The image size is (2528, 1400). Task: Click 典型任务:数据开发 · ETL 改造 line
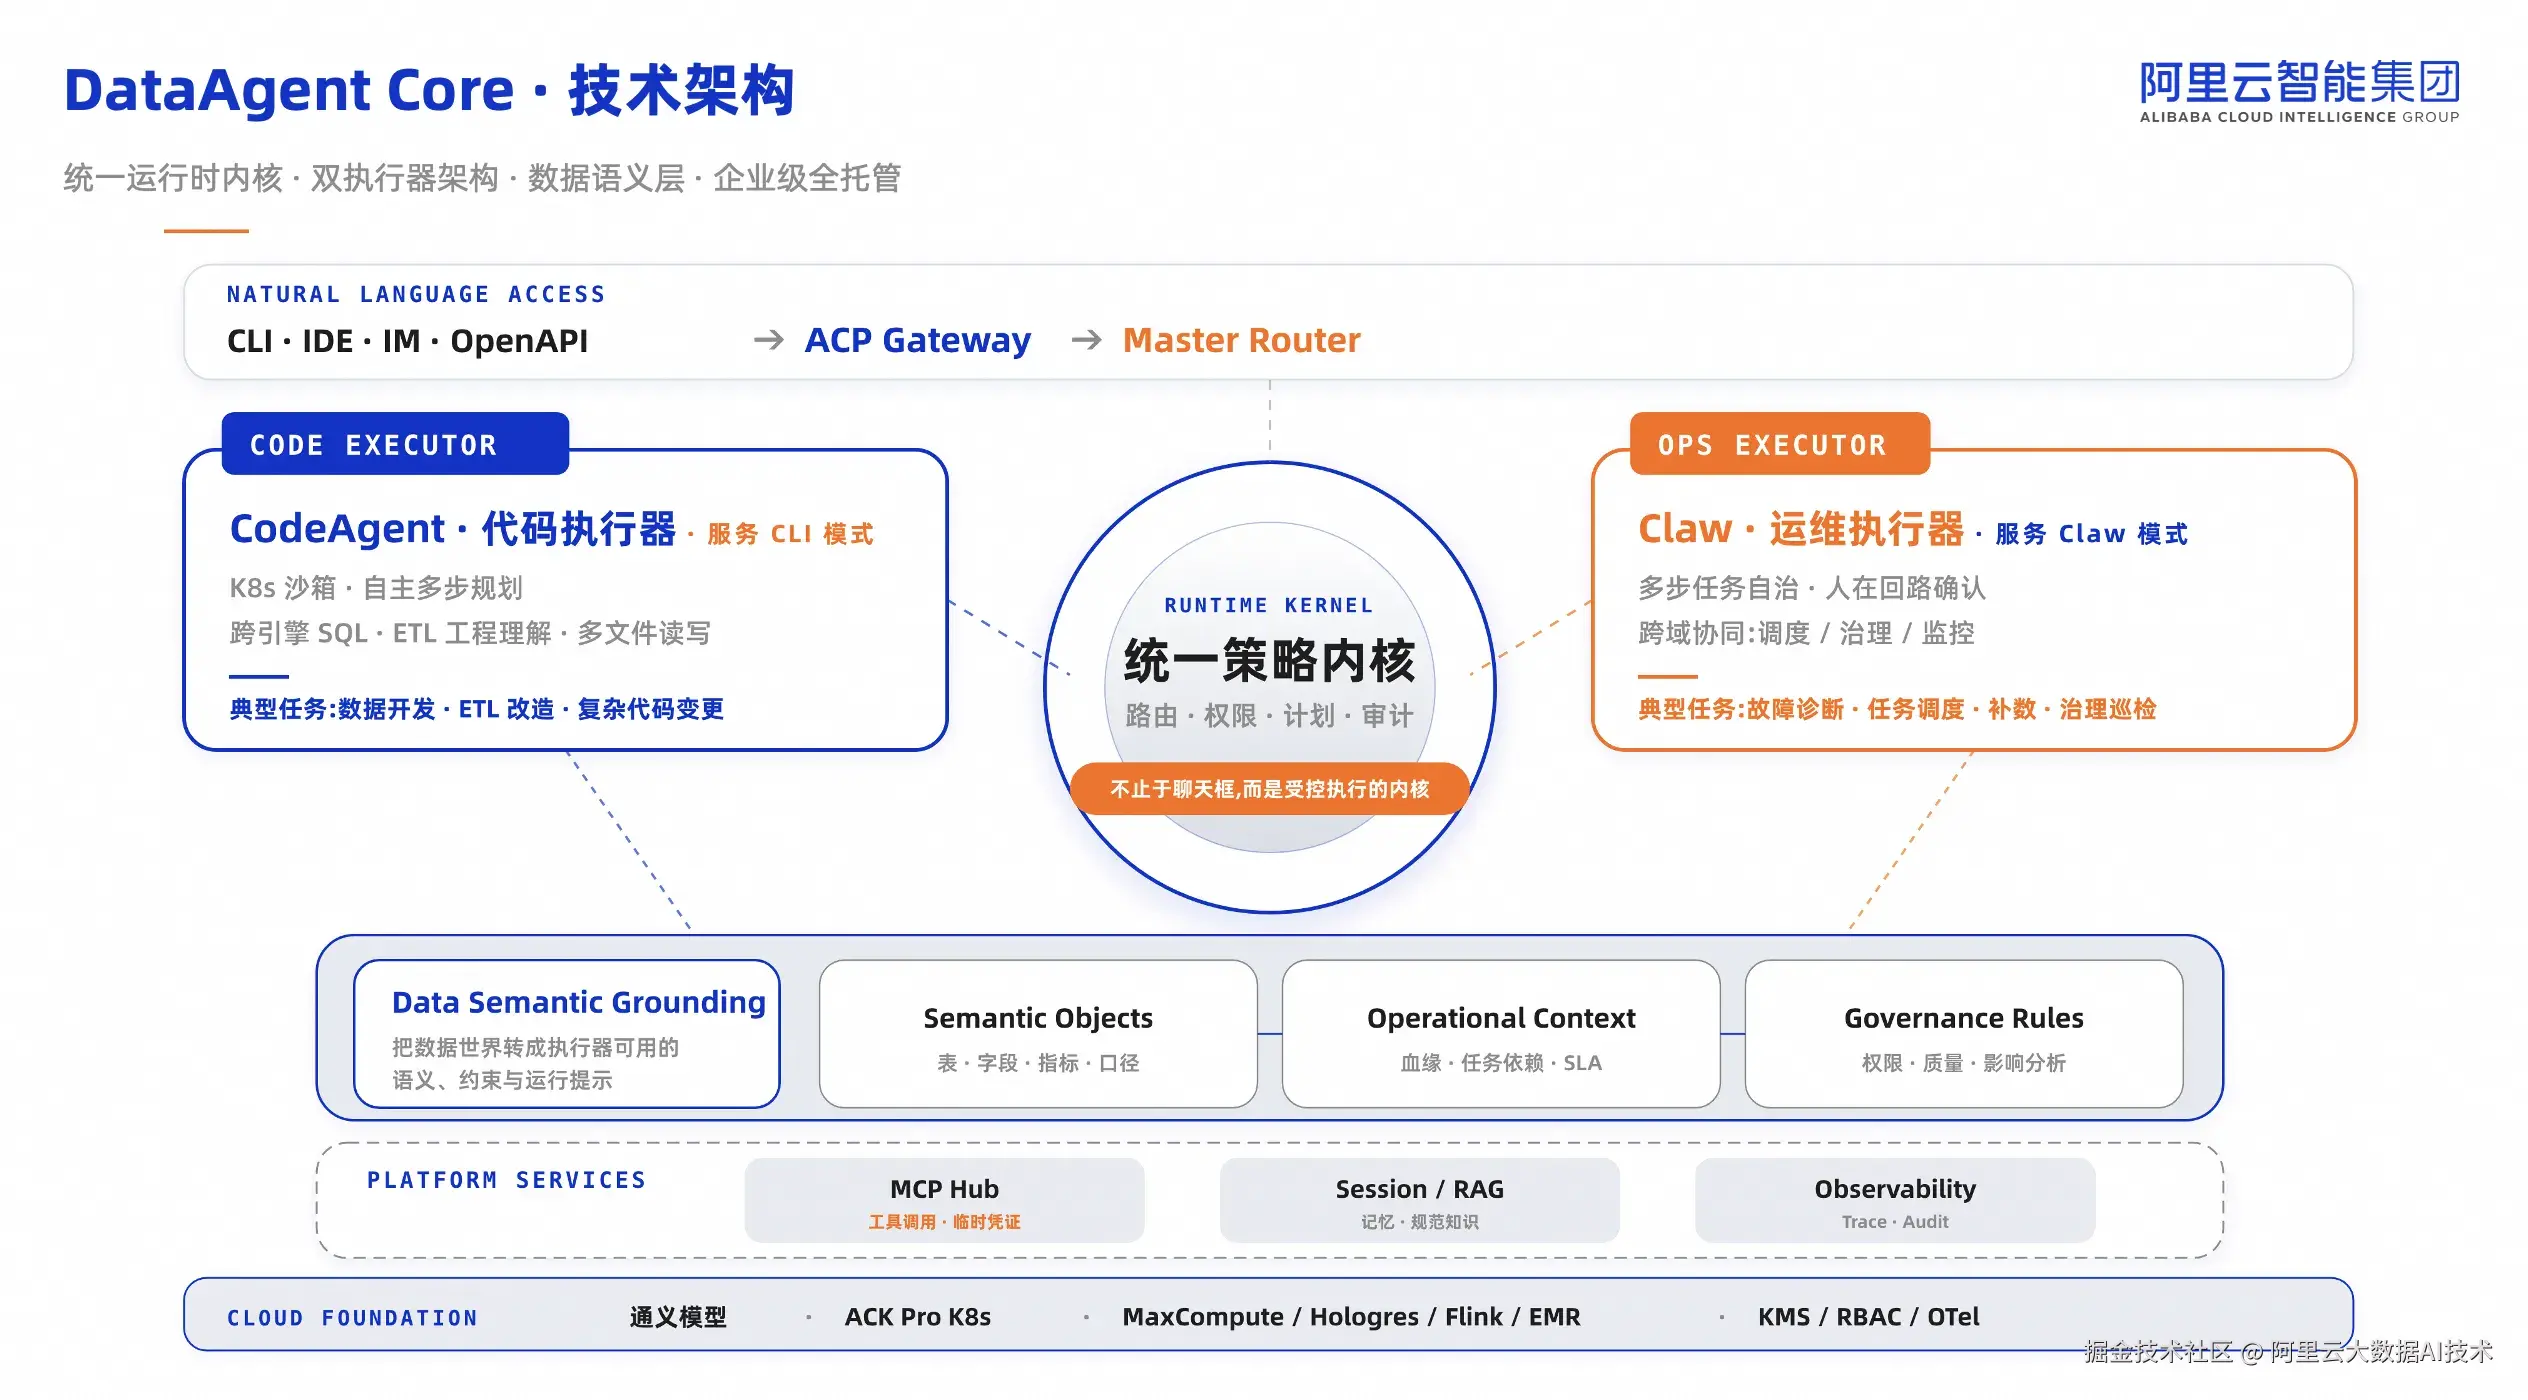pyautogui.click(x=476, y=709)
